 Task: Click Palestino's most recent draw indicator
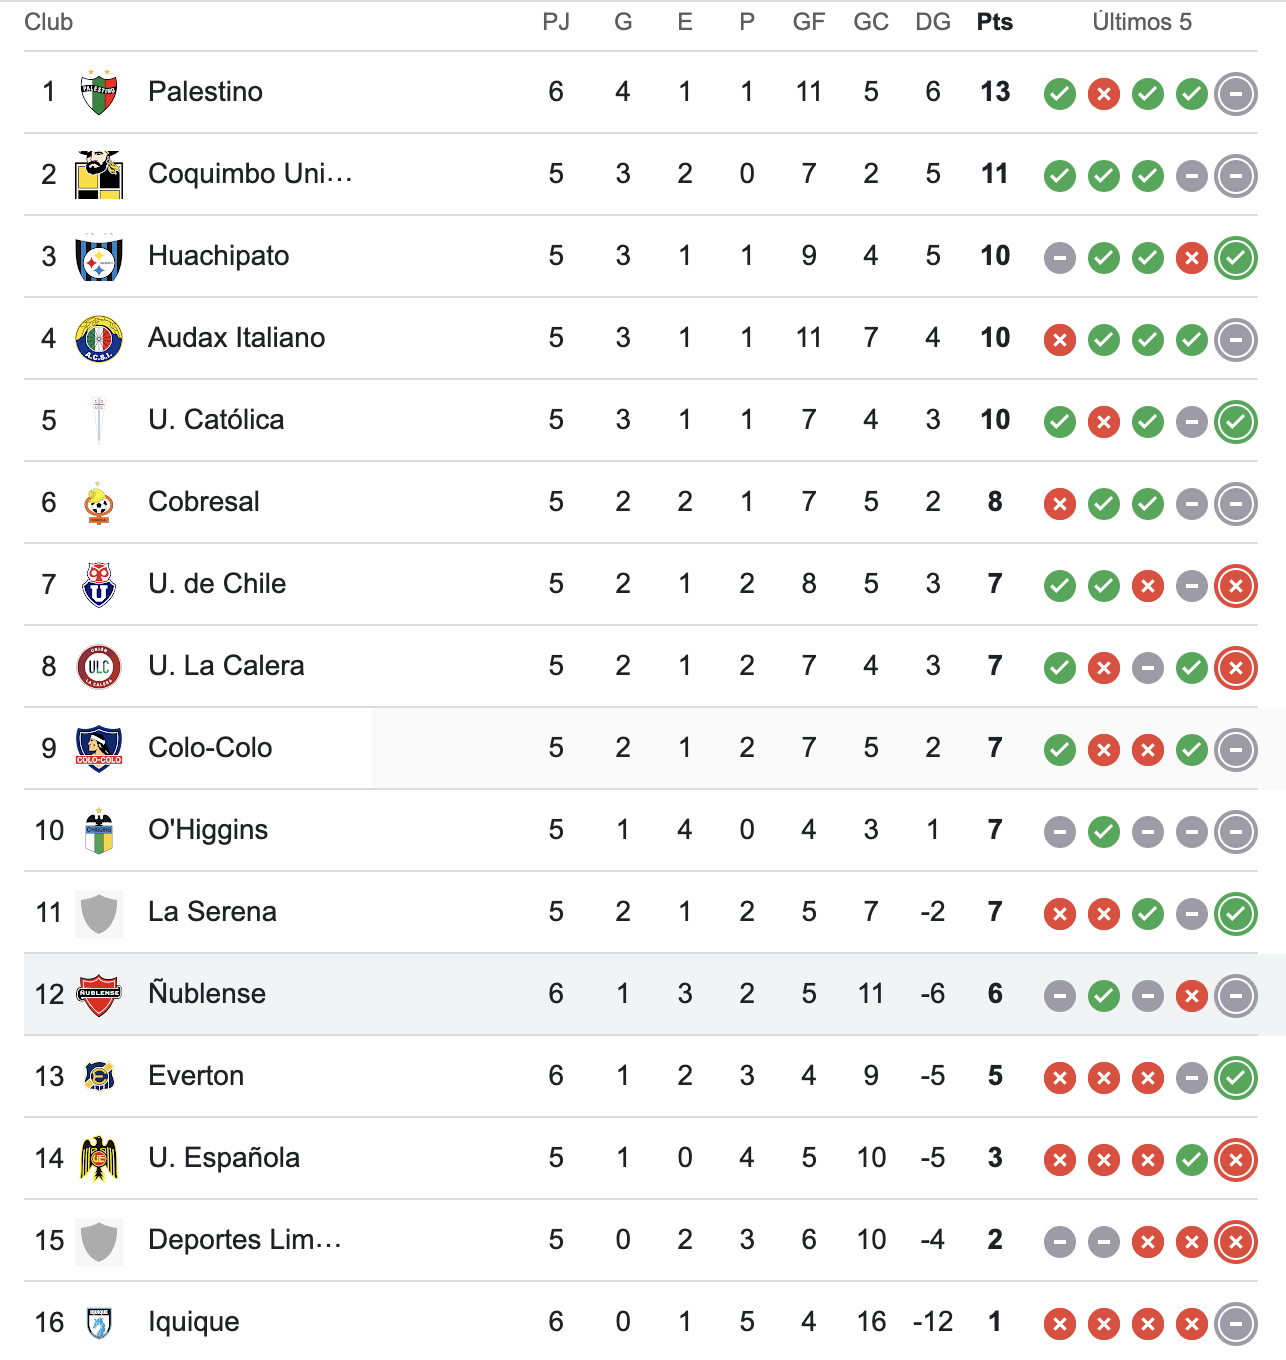coord(1236,94)
